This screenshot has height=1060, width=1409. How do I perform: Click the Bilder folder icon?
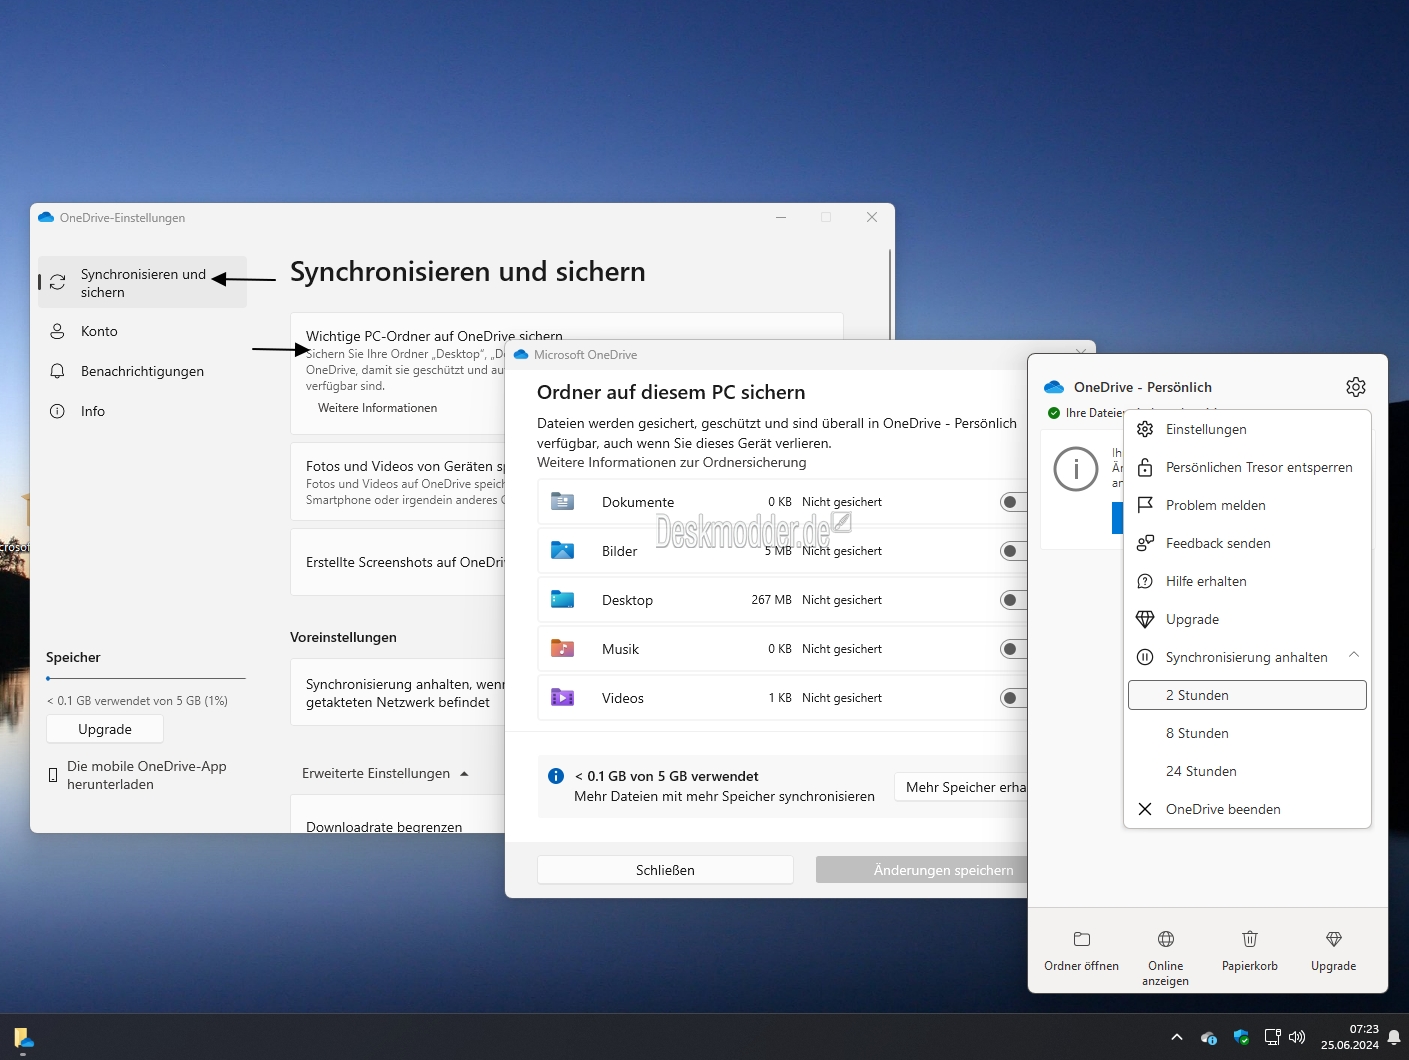[x=562, y=550]
